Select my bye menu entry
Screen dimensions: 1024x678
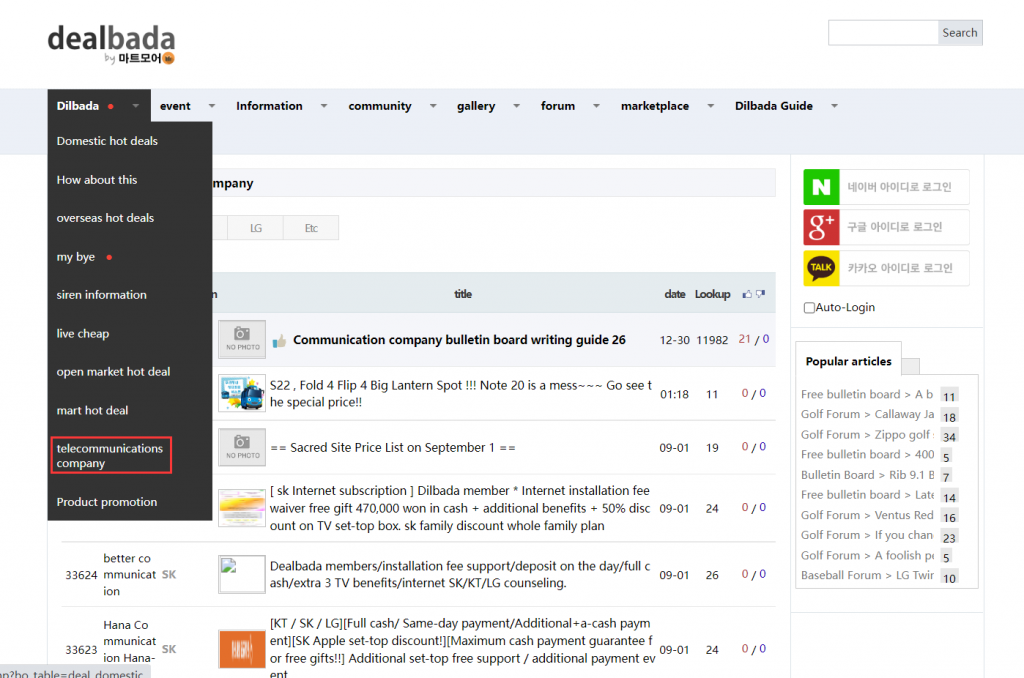point(76,257)
